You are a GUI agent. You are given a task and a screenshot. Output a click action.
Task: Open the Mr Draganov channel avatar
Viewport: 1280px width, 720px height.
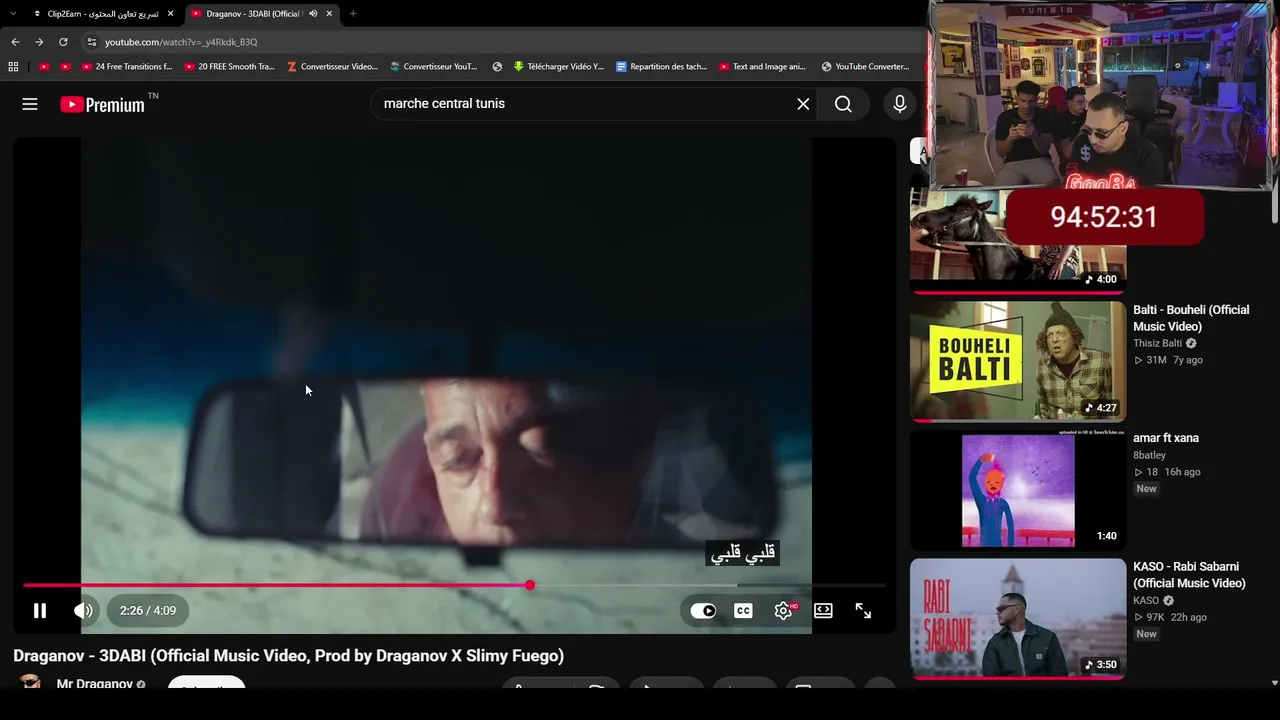[31, 684]
